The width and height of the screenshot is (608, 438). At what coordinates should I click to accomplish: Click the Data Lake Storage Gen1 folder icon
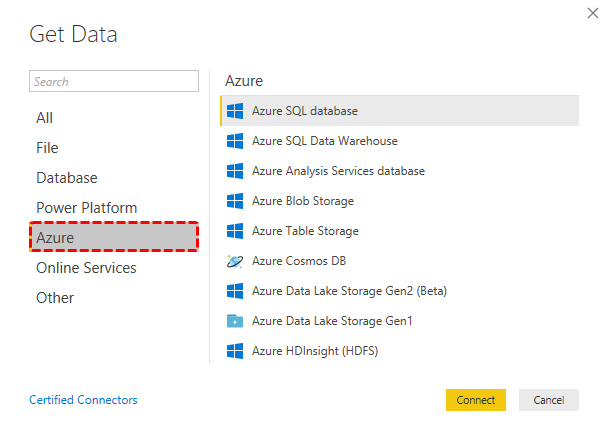[235, 321]
